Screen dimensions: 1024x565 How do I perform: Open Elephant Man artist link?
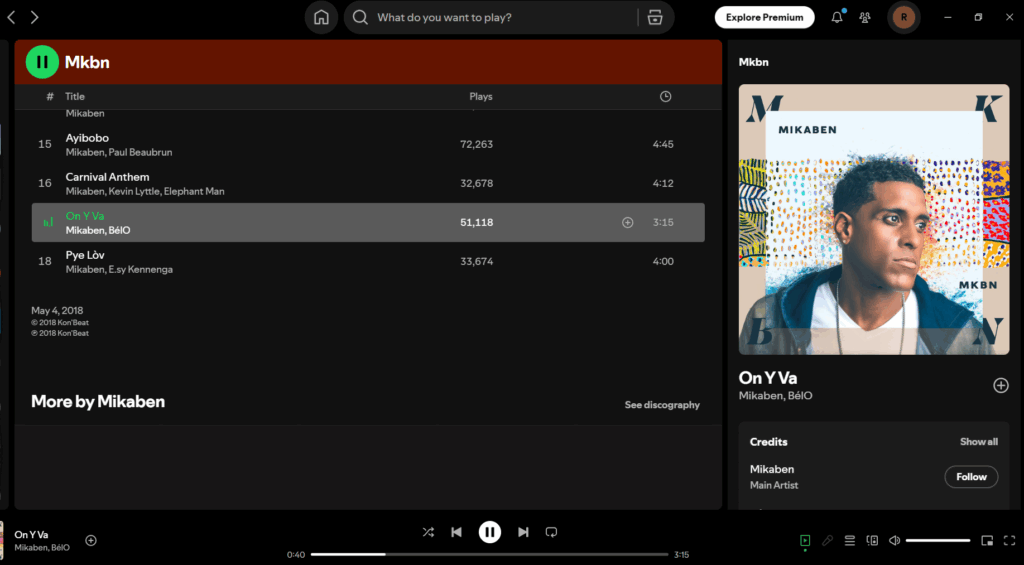coord(194,191)
